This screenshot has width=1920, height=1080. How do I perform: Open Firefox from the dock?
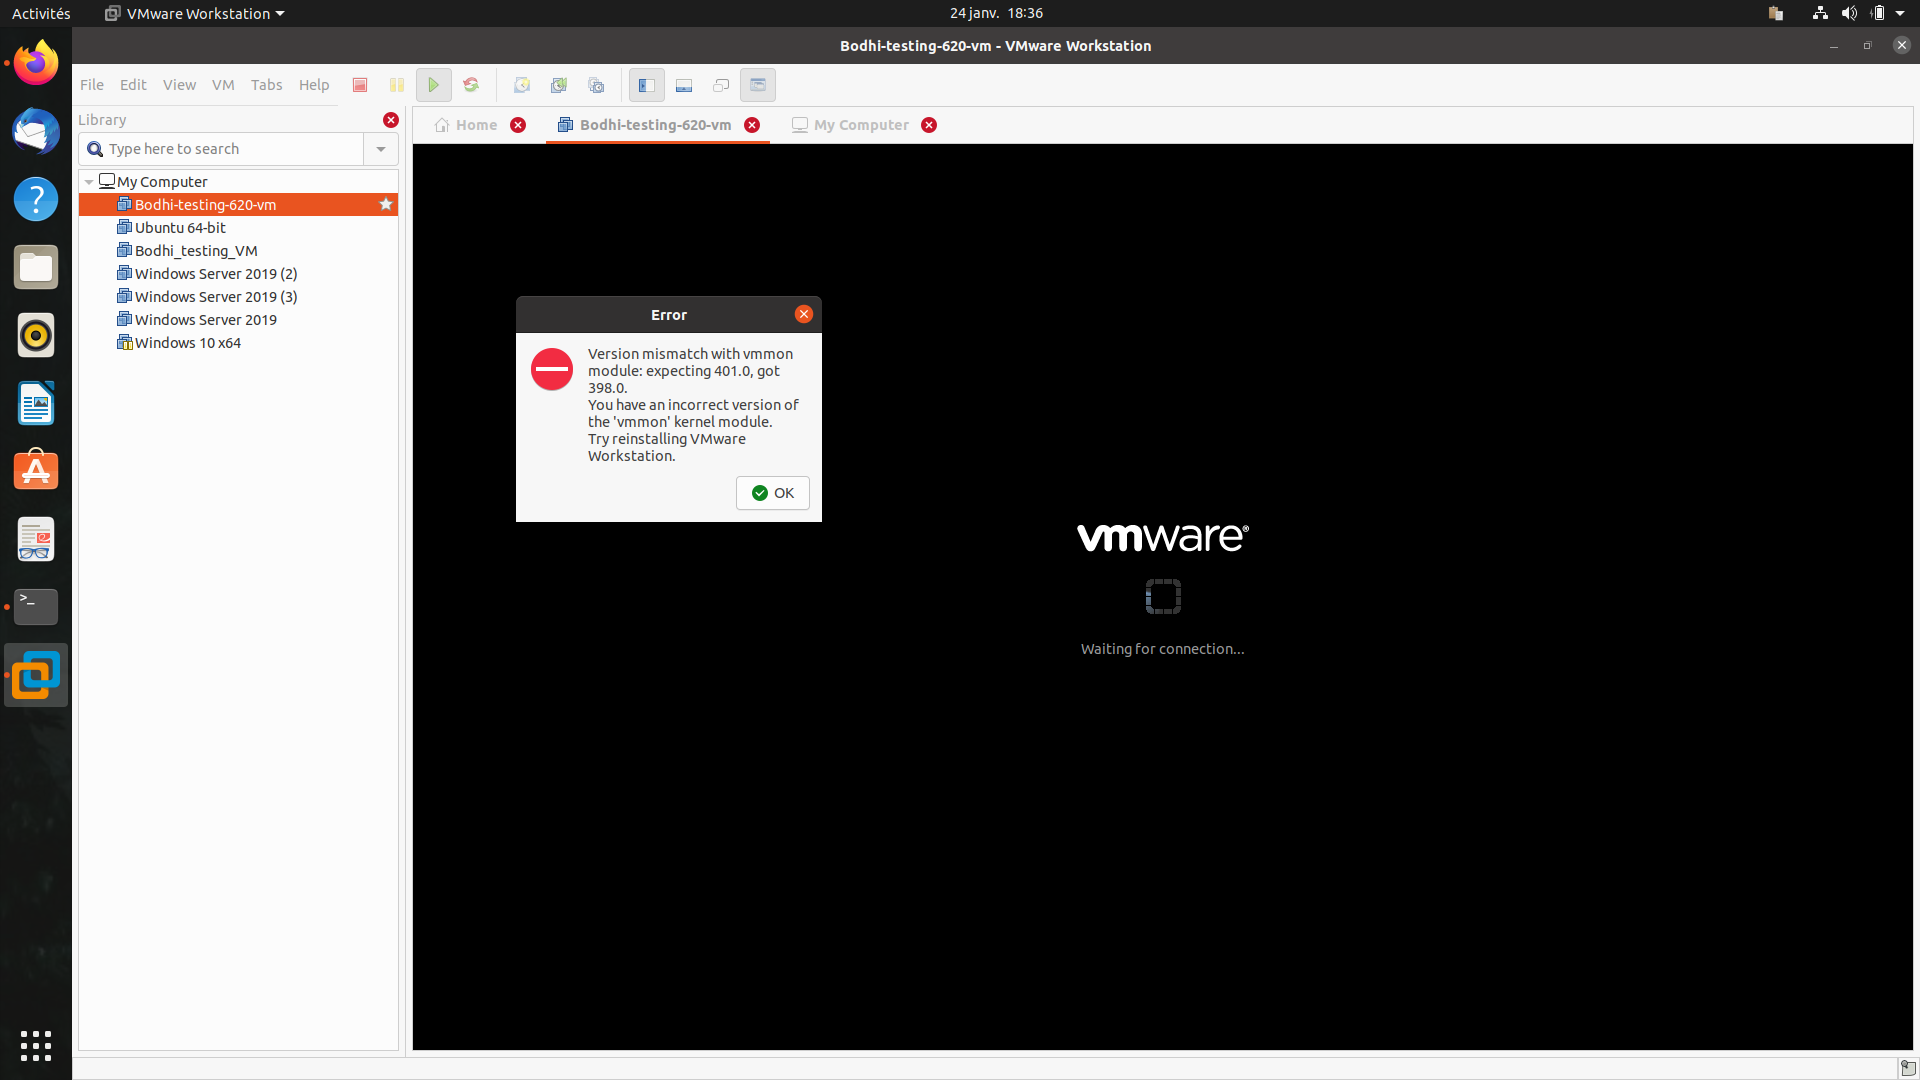point(36,63)
